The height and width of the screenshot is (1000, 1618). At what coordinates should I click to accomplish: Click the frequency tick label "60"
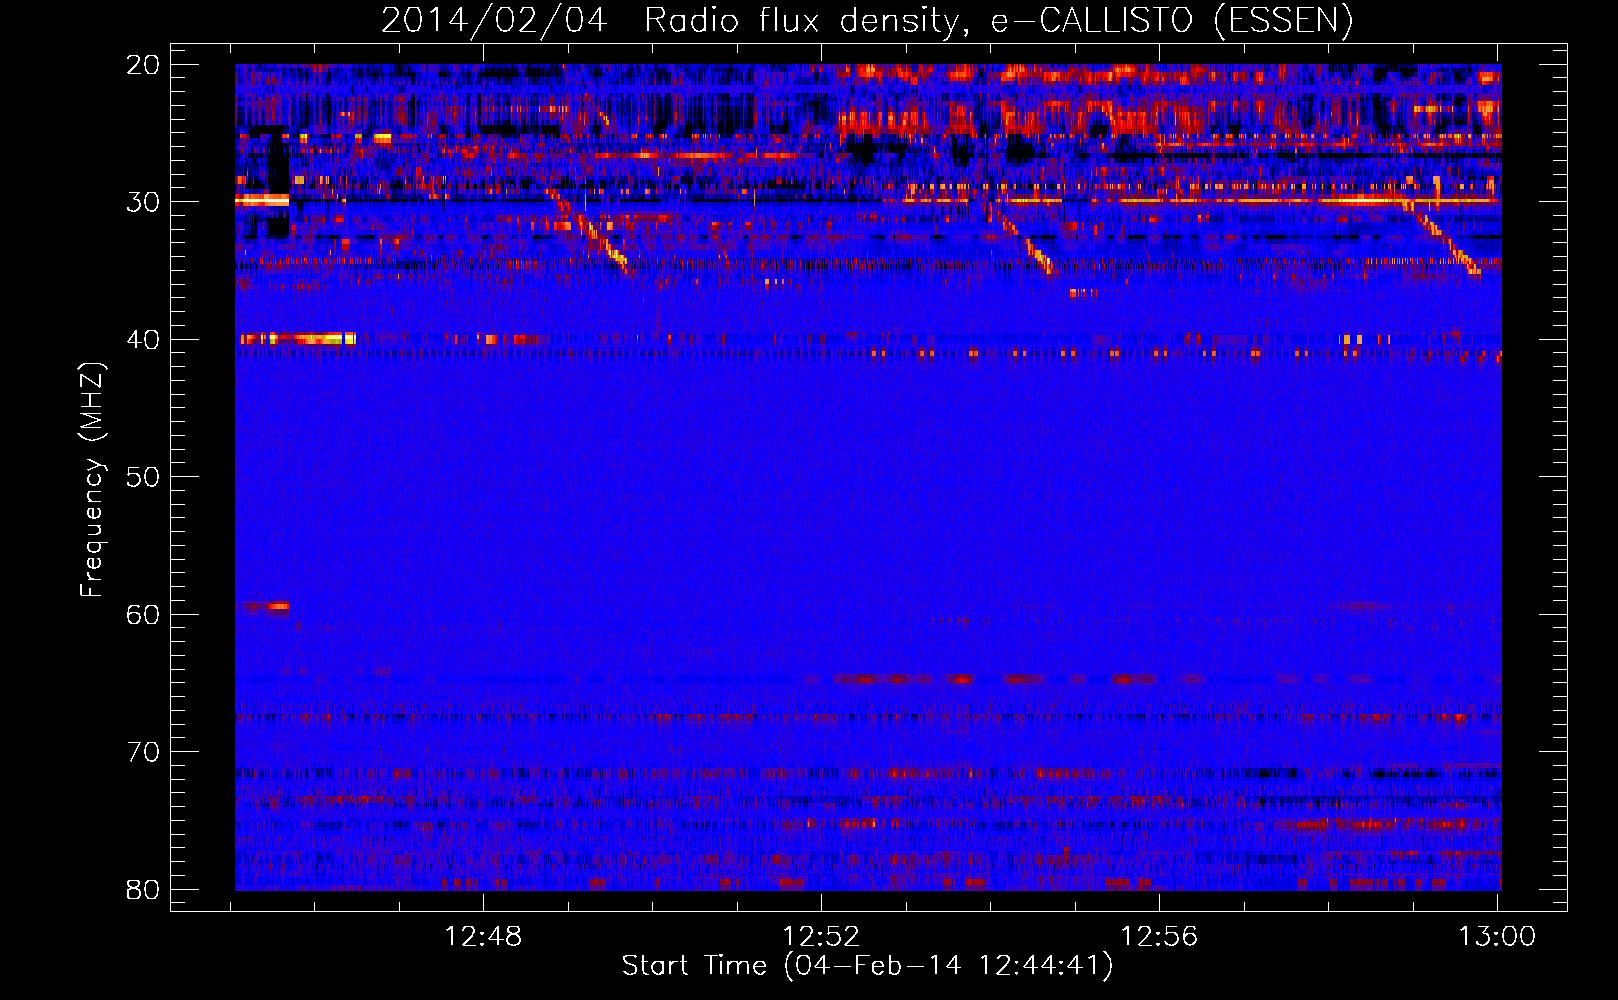coord(143,615)
